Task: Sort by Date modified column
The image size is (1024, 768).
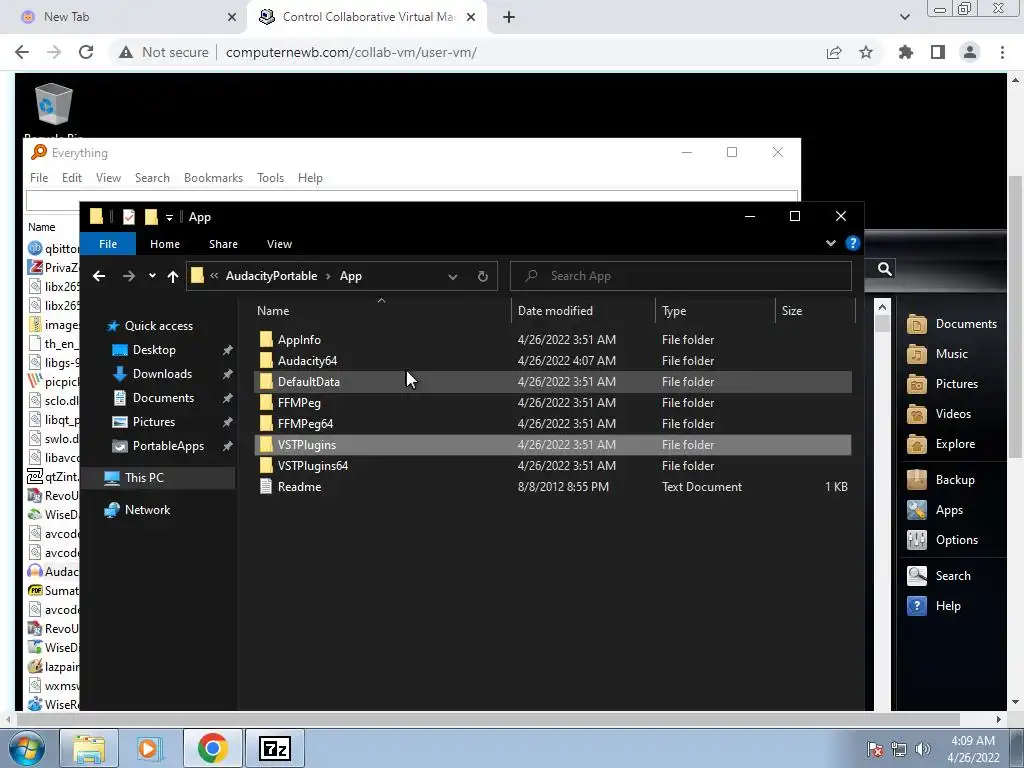Action: [556, 311]
